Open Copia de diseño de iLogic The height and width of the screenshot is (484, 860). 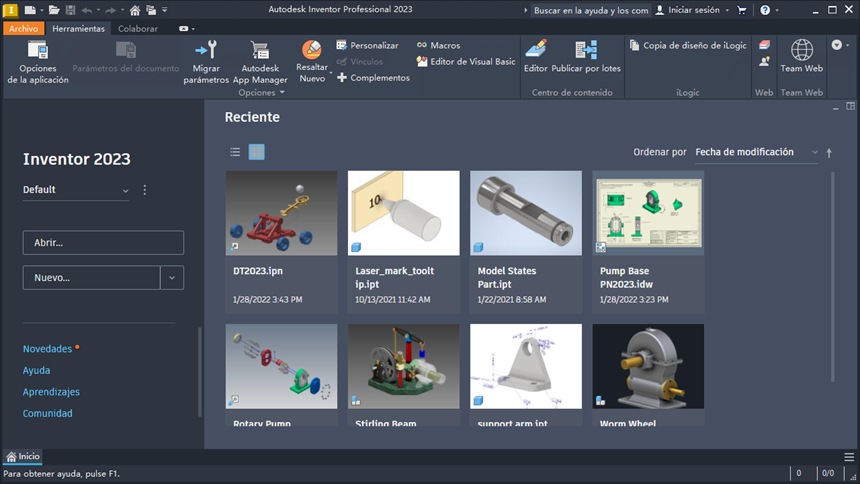(688, 46)
